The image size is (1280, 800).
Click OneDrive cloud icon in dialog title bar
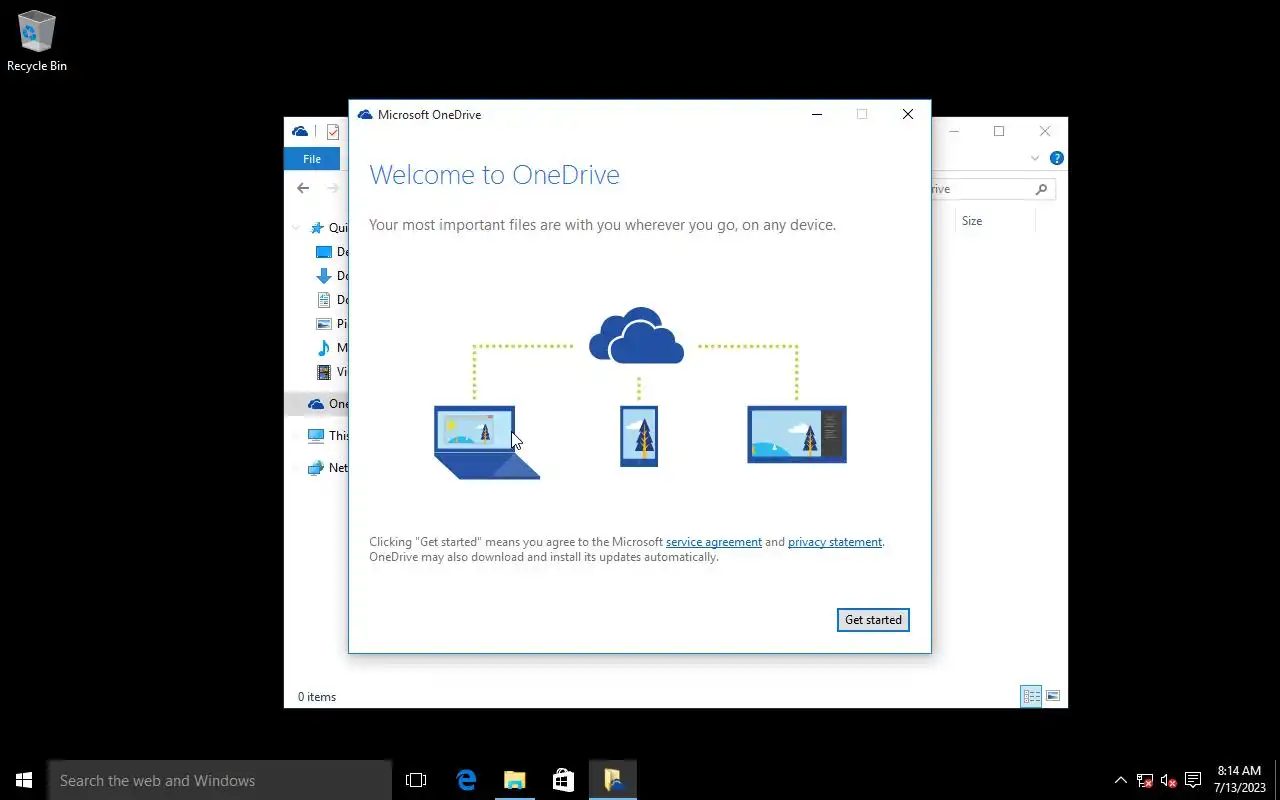pos(365,115)
